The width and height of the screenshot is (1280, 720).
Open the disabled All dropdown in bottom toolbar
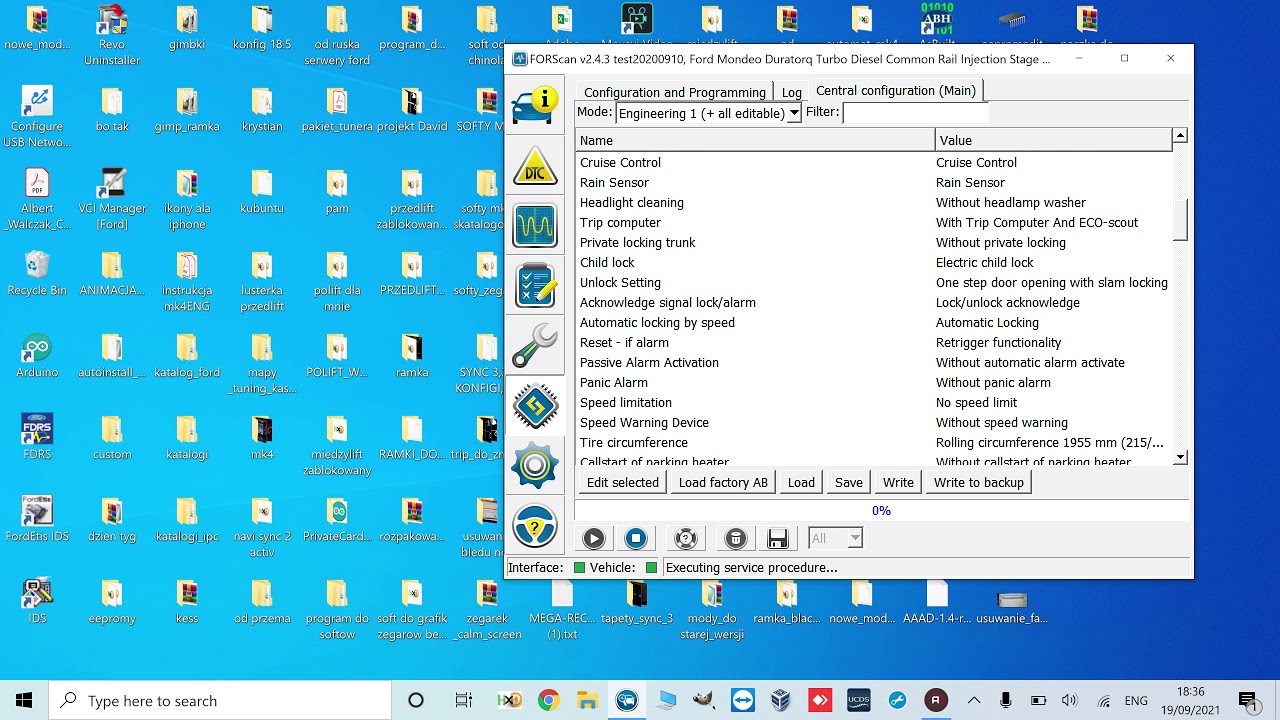[835, 539]
